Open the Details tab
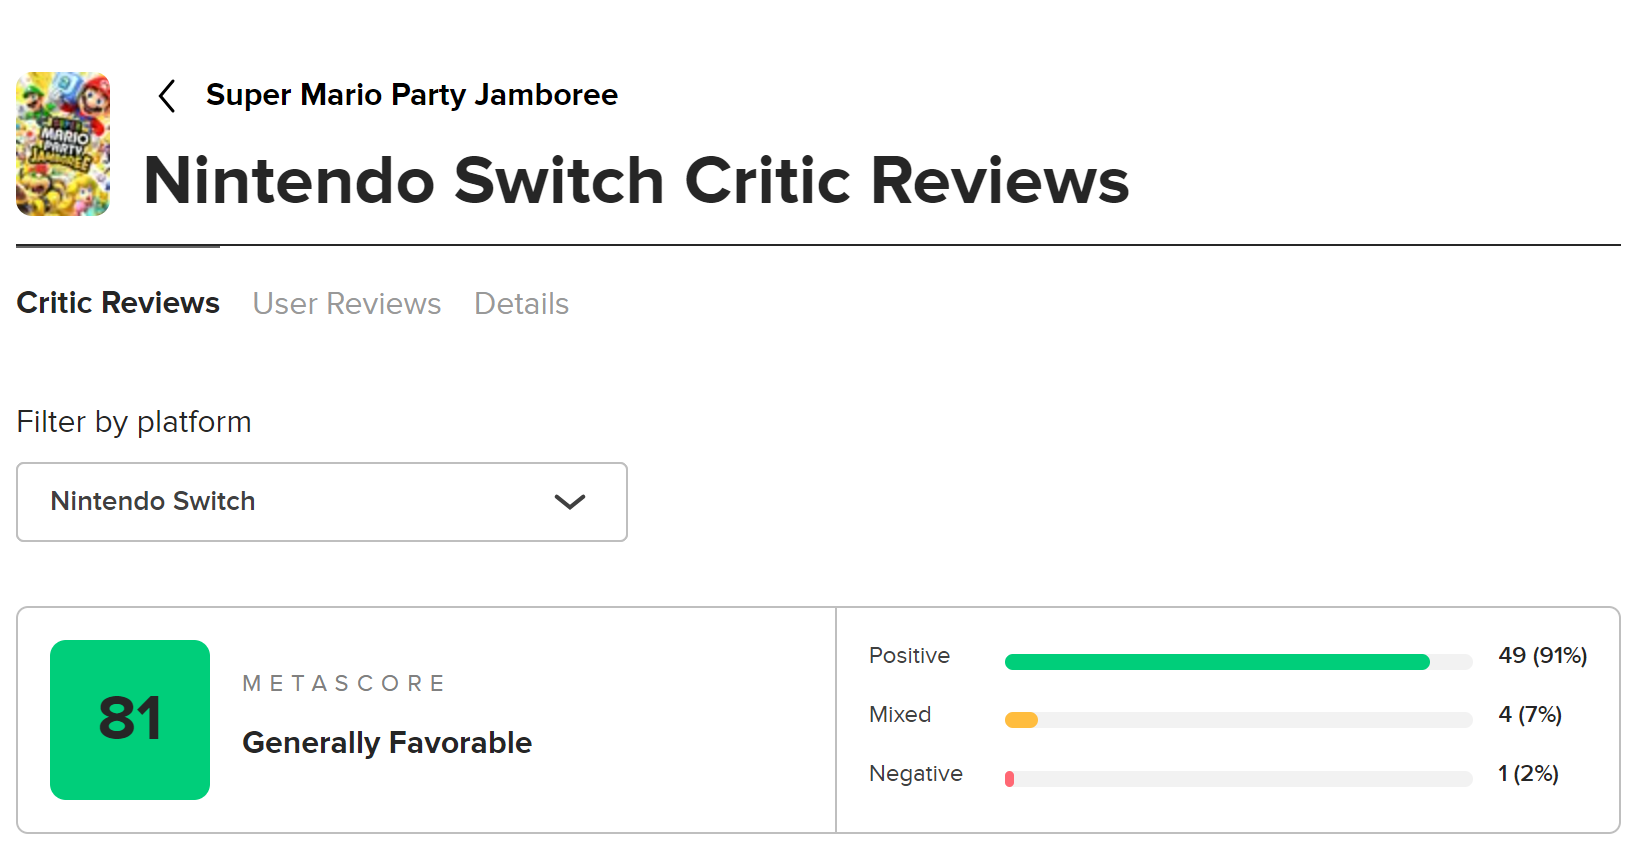 (x=521, y=304)
